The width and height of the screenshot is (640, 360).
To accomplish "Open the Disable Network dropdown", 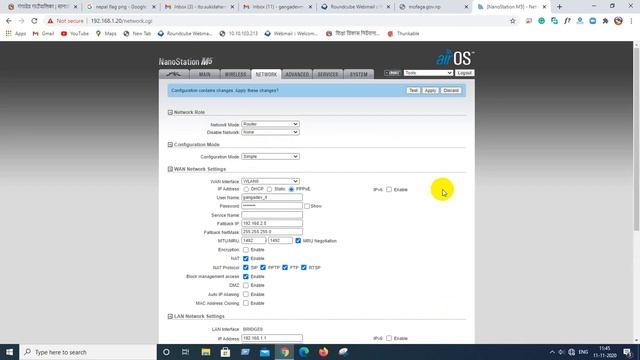I will 270,132.
